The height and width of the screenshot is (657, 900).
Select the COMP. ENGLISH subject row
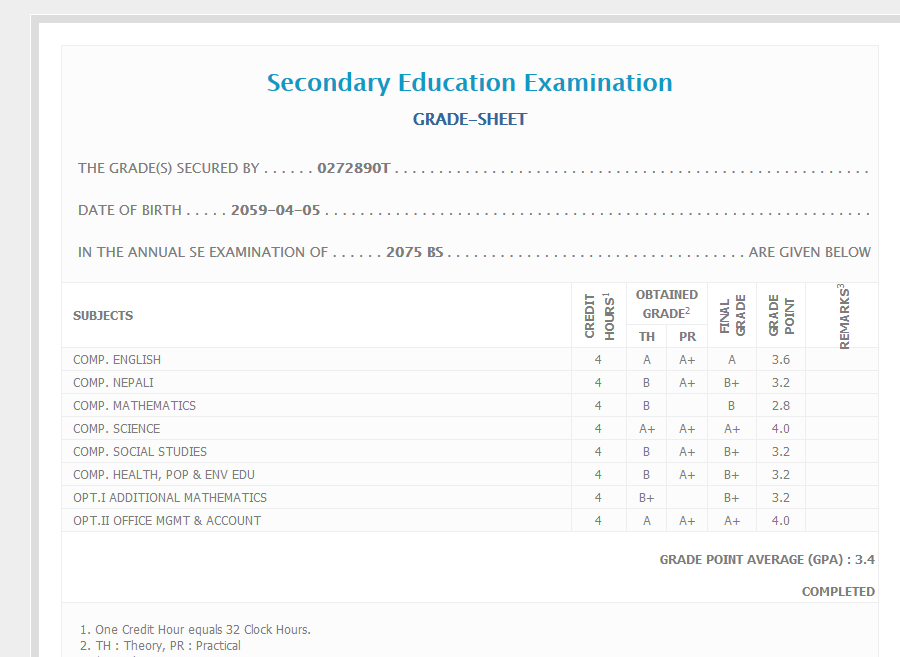pos(117,360)
